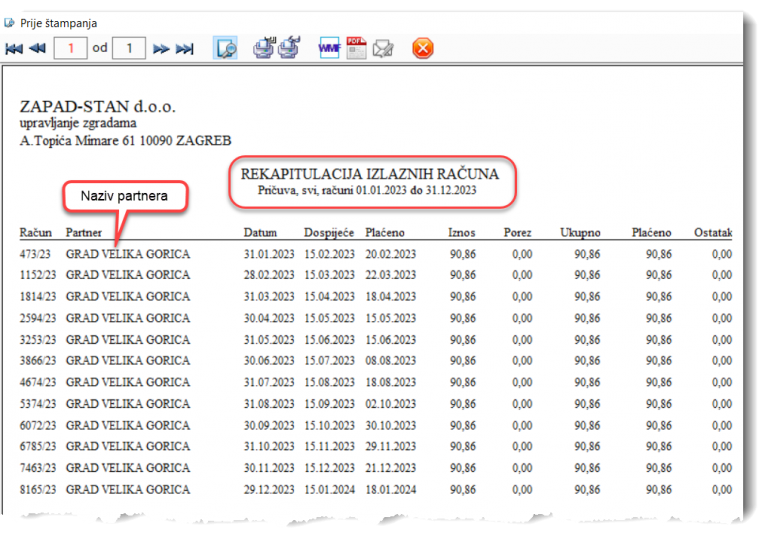Click due date 15.03.2023

(329, 275)
